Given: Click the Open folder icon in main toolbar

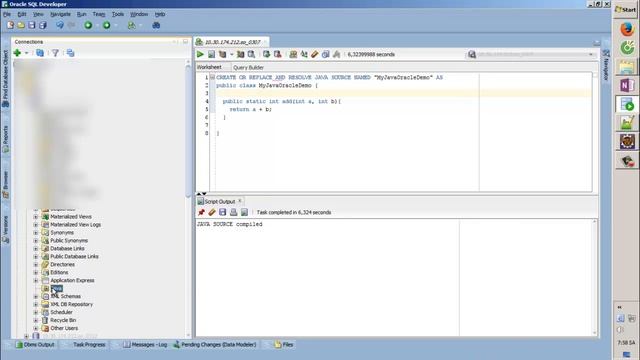Looking at the screenshot, I should tap(21, 25).
